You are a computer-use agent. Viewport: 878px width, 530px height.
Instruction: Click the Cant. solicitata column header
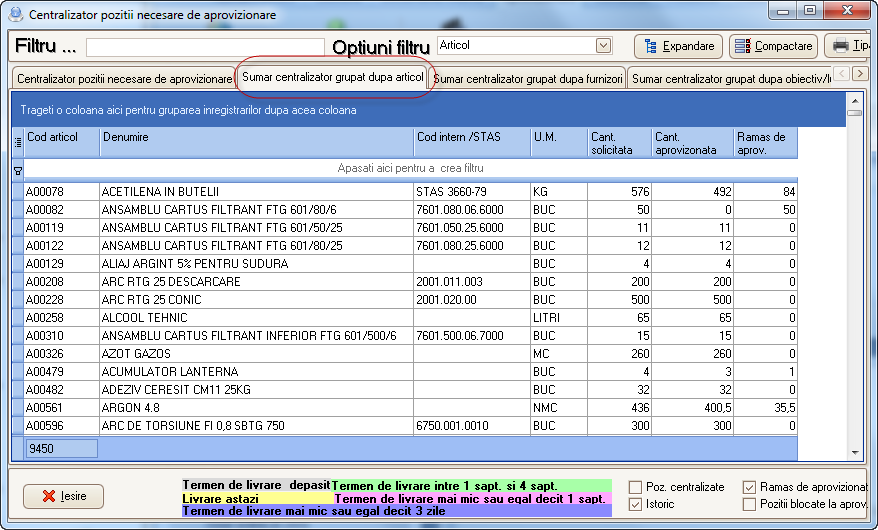point(620,143)
